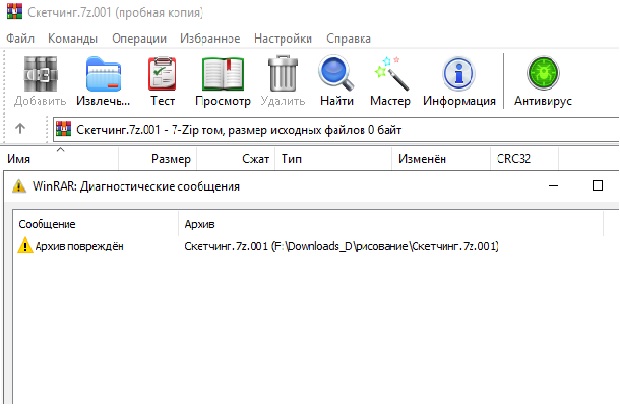Screen dimensions: 620x409
Task: Sort files by Размер column header
Action: [170, 159]
